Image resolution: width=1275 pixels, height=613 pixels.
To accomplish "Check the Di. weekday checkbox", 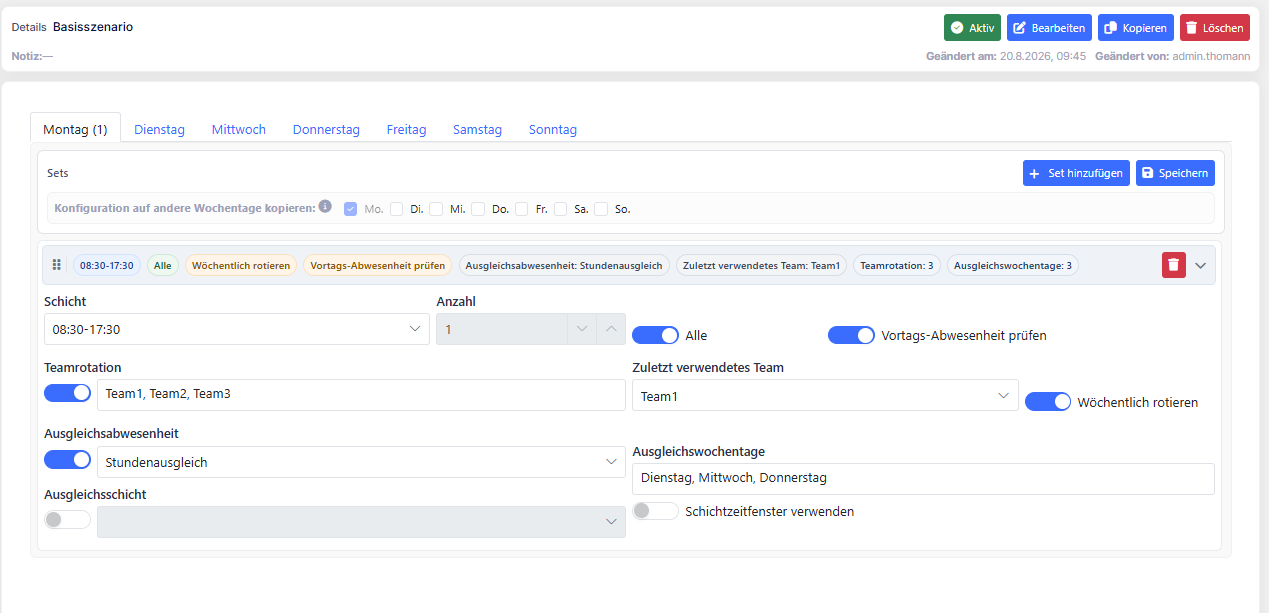I will point(396,209).
